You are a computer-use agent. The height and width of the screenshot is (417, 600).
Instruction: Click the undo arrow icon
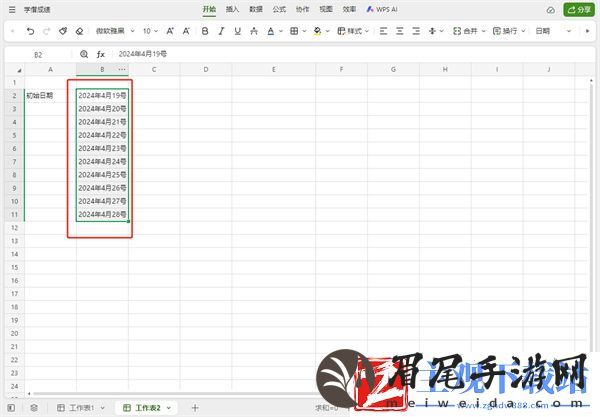point(31,31)
